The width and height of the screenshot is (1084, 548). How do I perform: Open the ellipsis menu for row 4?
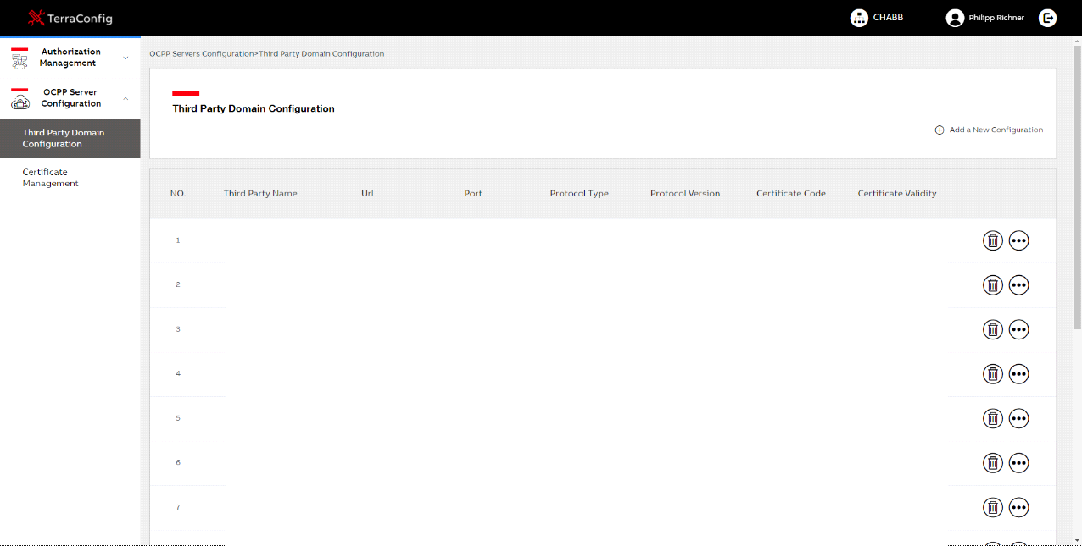click(1018, 374)
